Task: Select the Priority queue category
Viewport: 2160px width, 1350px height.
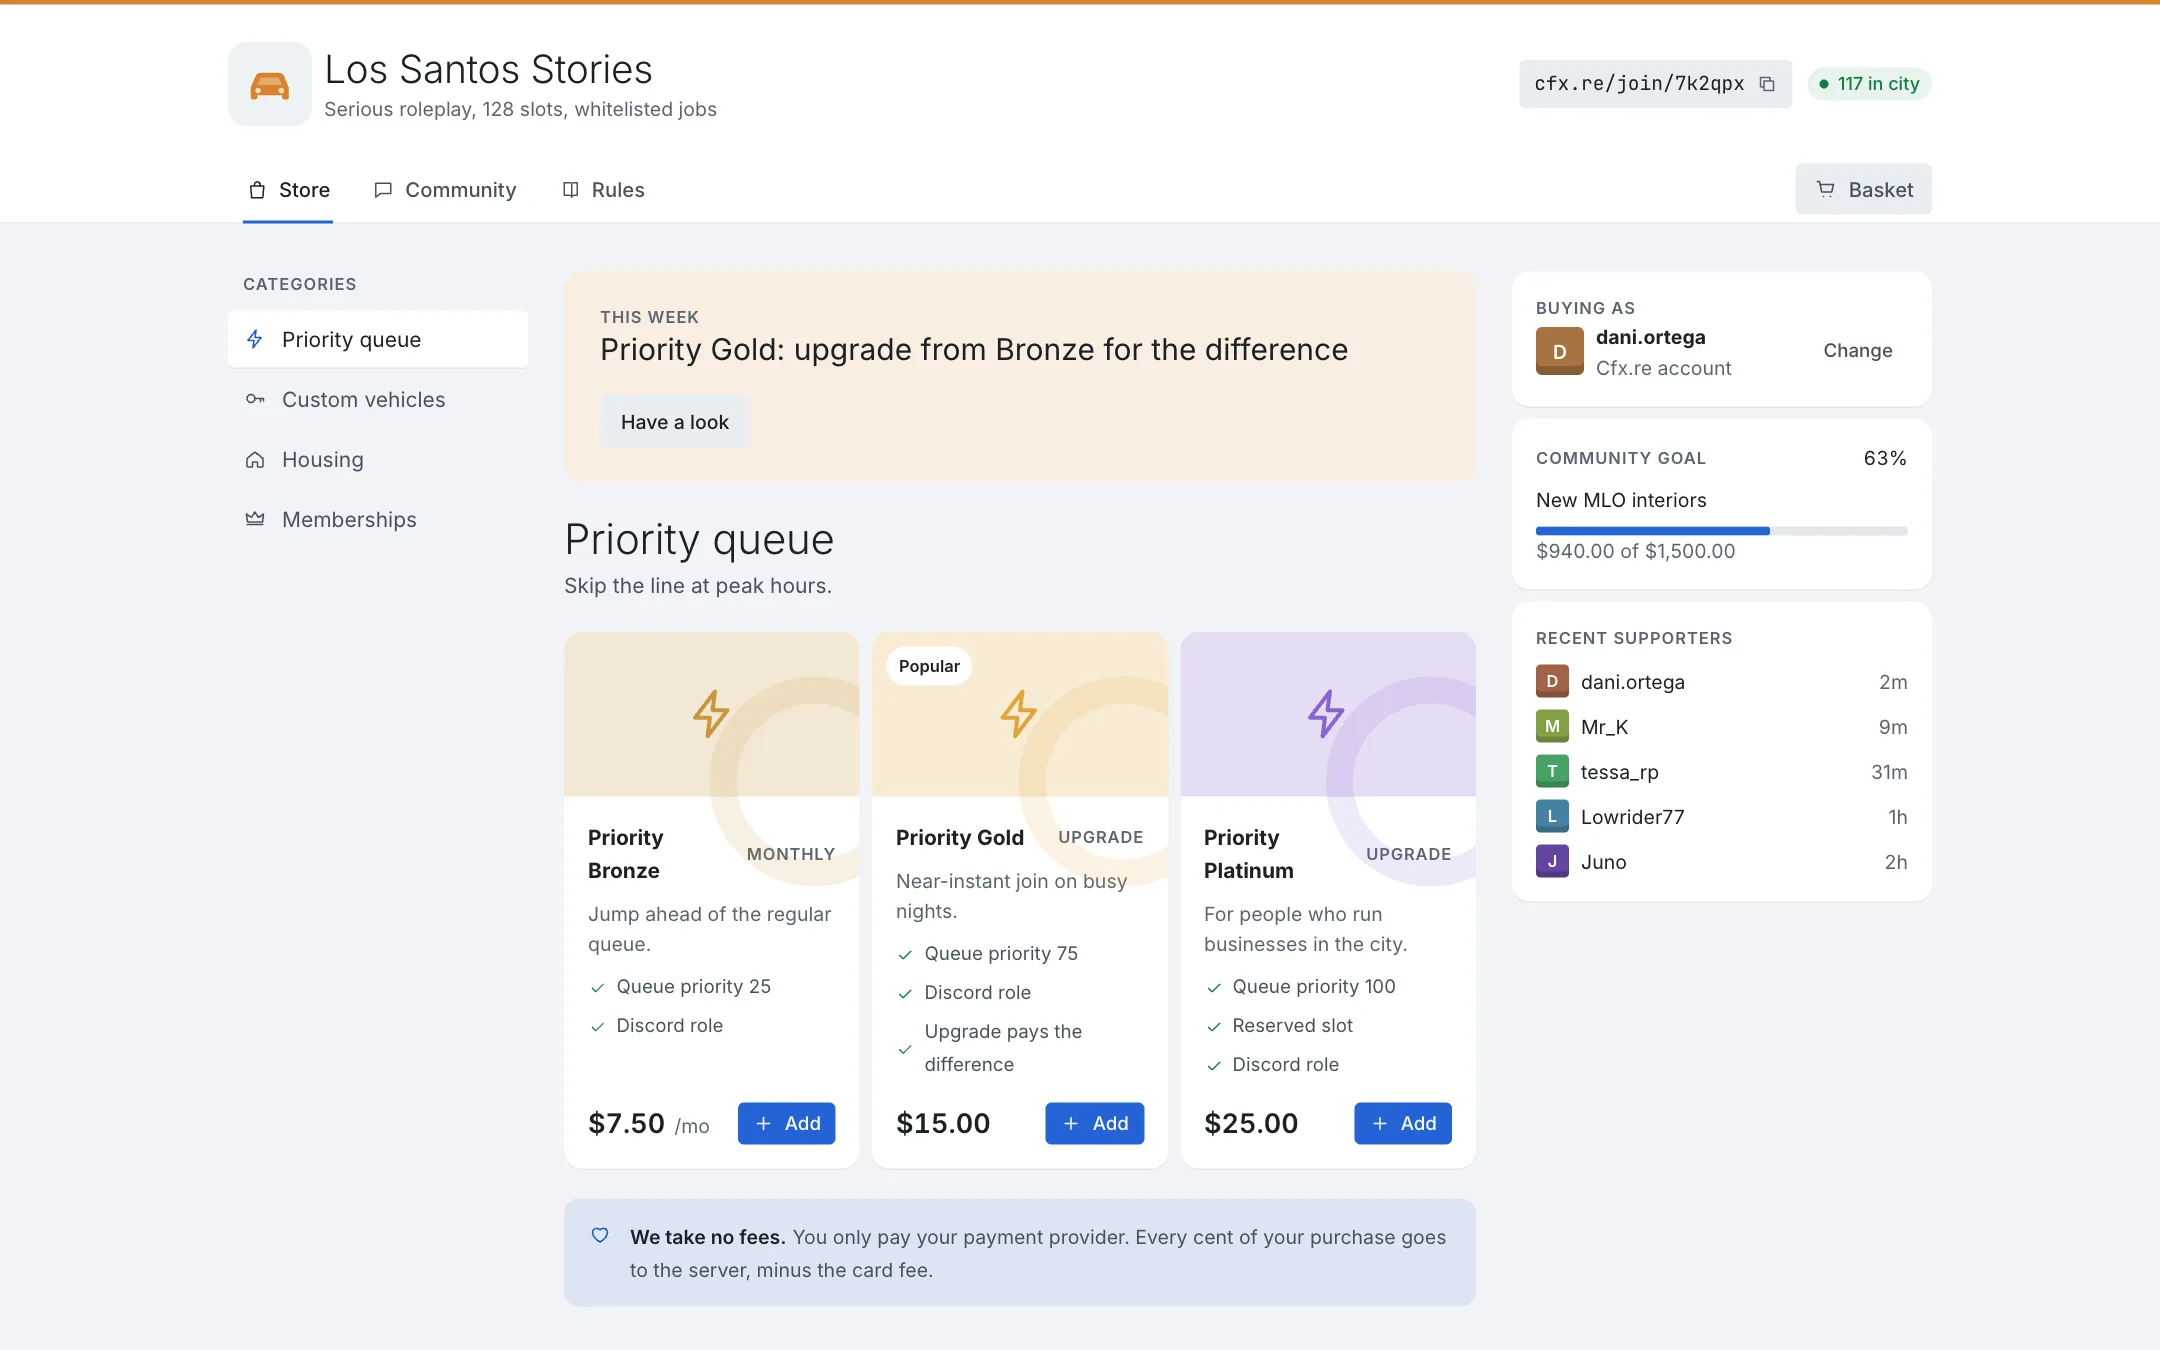Action: click(378, 339)
